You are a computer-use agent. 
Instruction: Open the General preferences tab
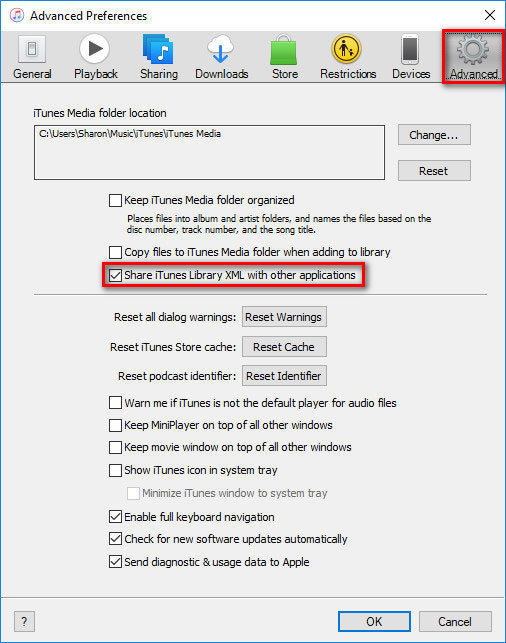pyautogui.click(x=32, y=57)
